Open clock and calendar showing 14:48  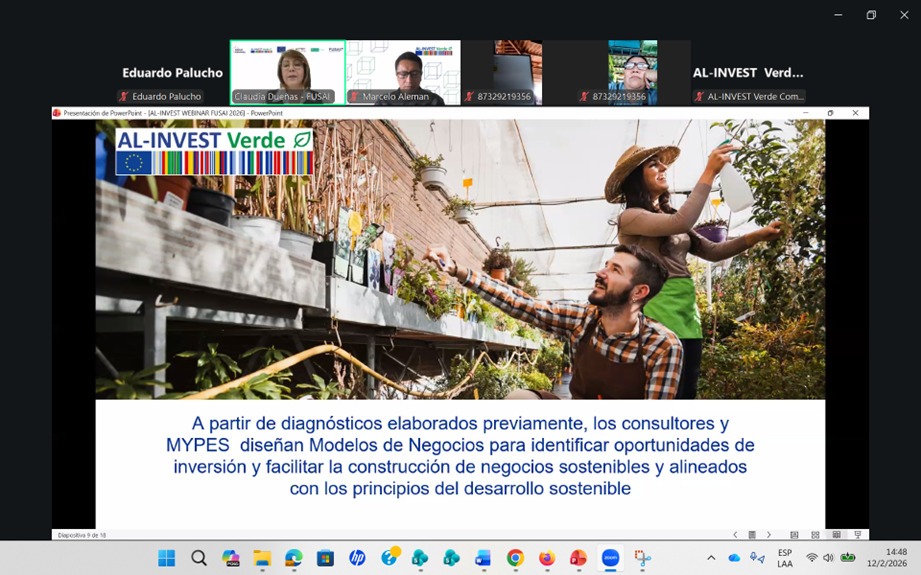tap(887, 558)
